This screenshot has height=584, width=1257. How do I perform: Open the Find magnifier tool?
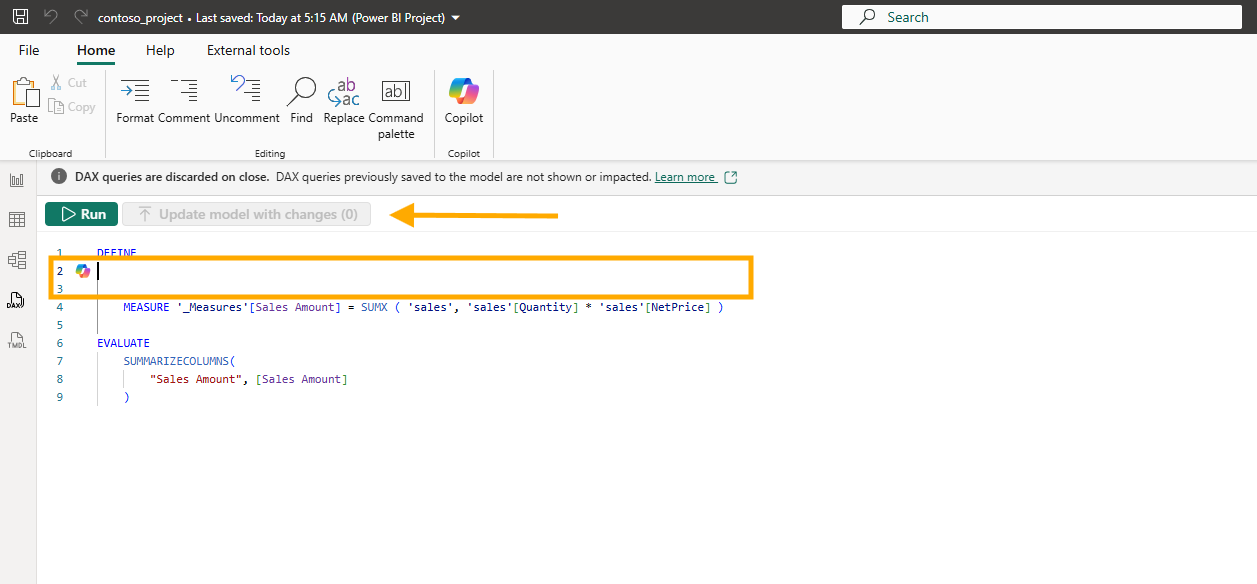click(301, 101)
